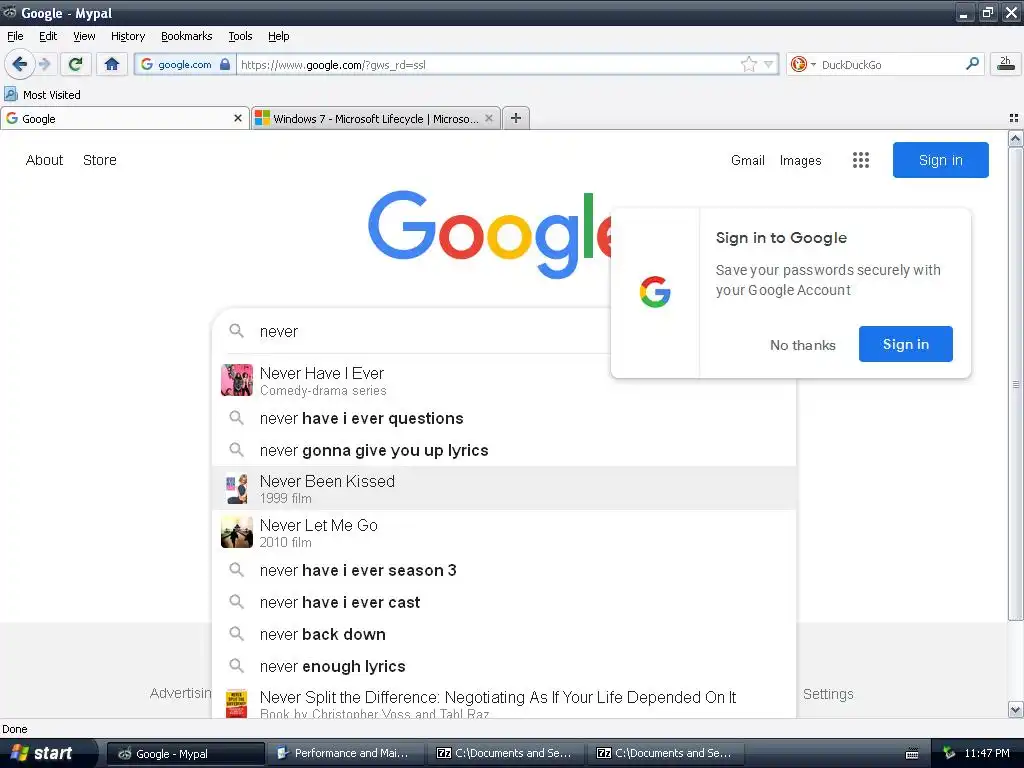Click Sign in inside the Google popup

905,344
